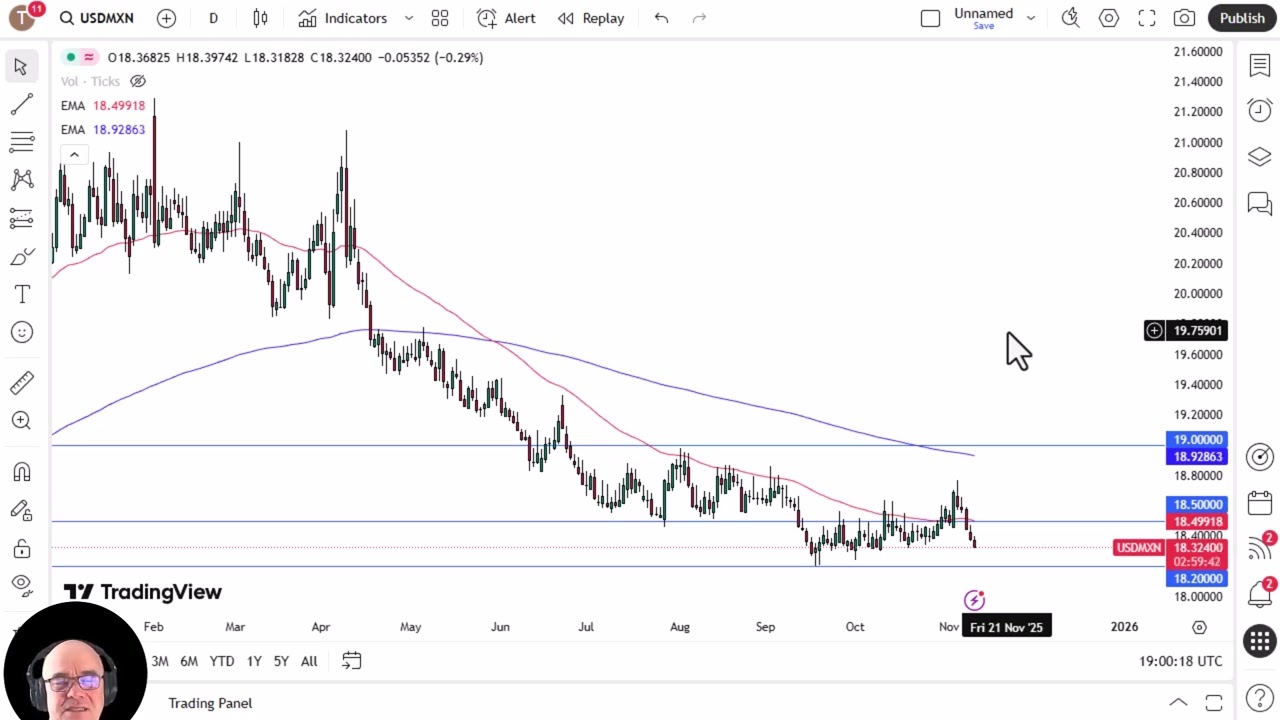Open indicator templates grid icon
Image resolution: width=1280 pixels, height=720 pixels.
[440, 18]
